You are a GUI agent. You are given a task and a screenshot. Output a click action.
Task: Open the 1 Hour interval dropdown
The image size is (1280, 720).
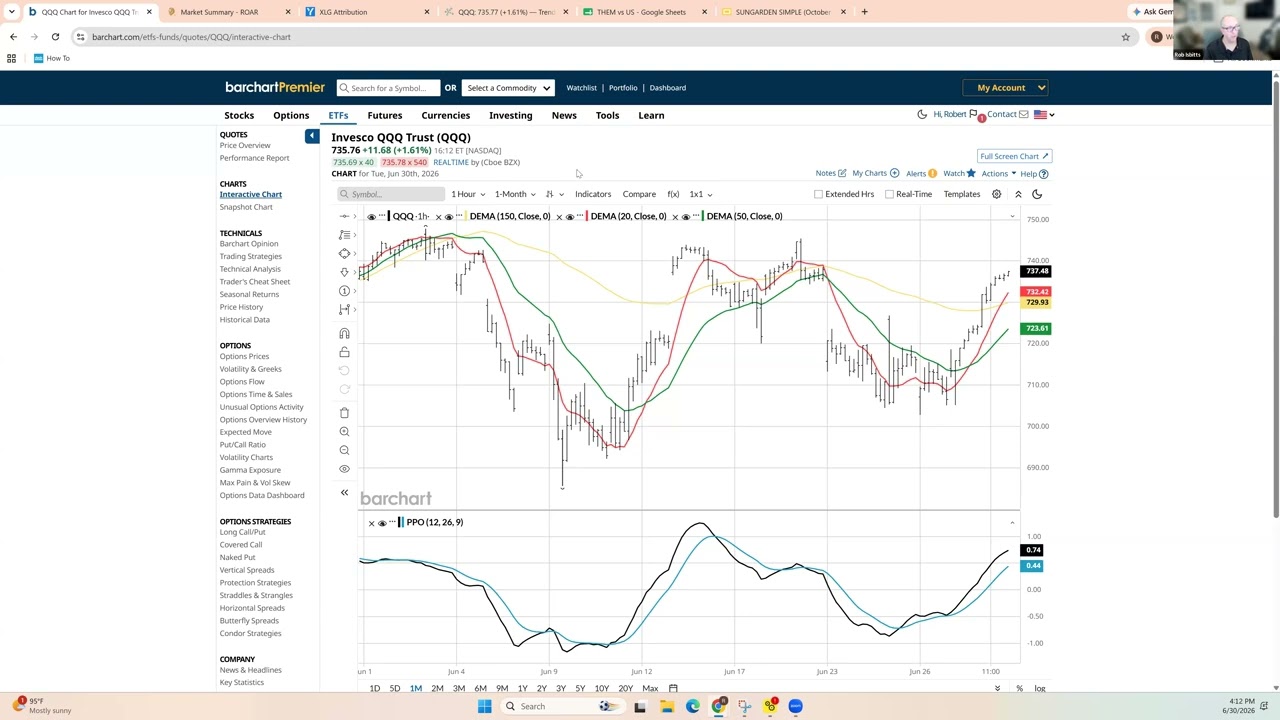coord(468,194)
